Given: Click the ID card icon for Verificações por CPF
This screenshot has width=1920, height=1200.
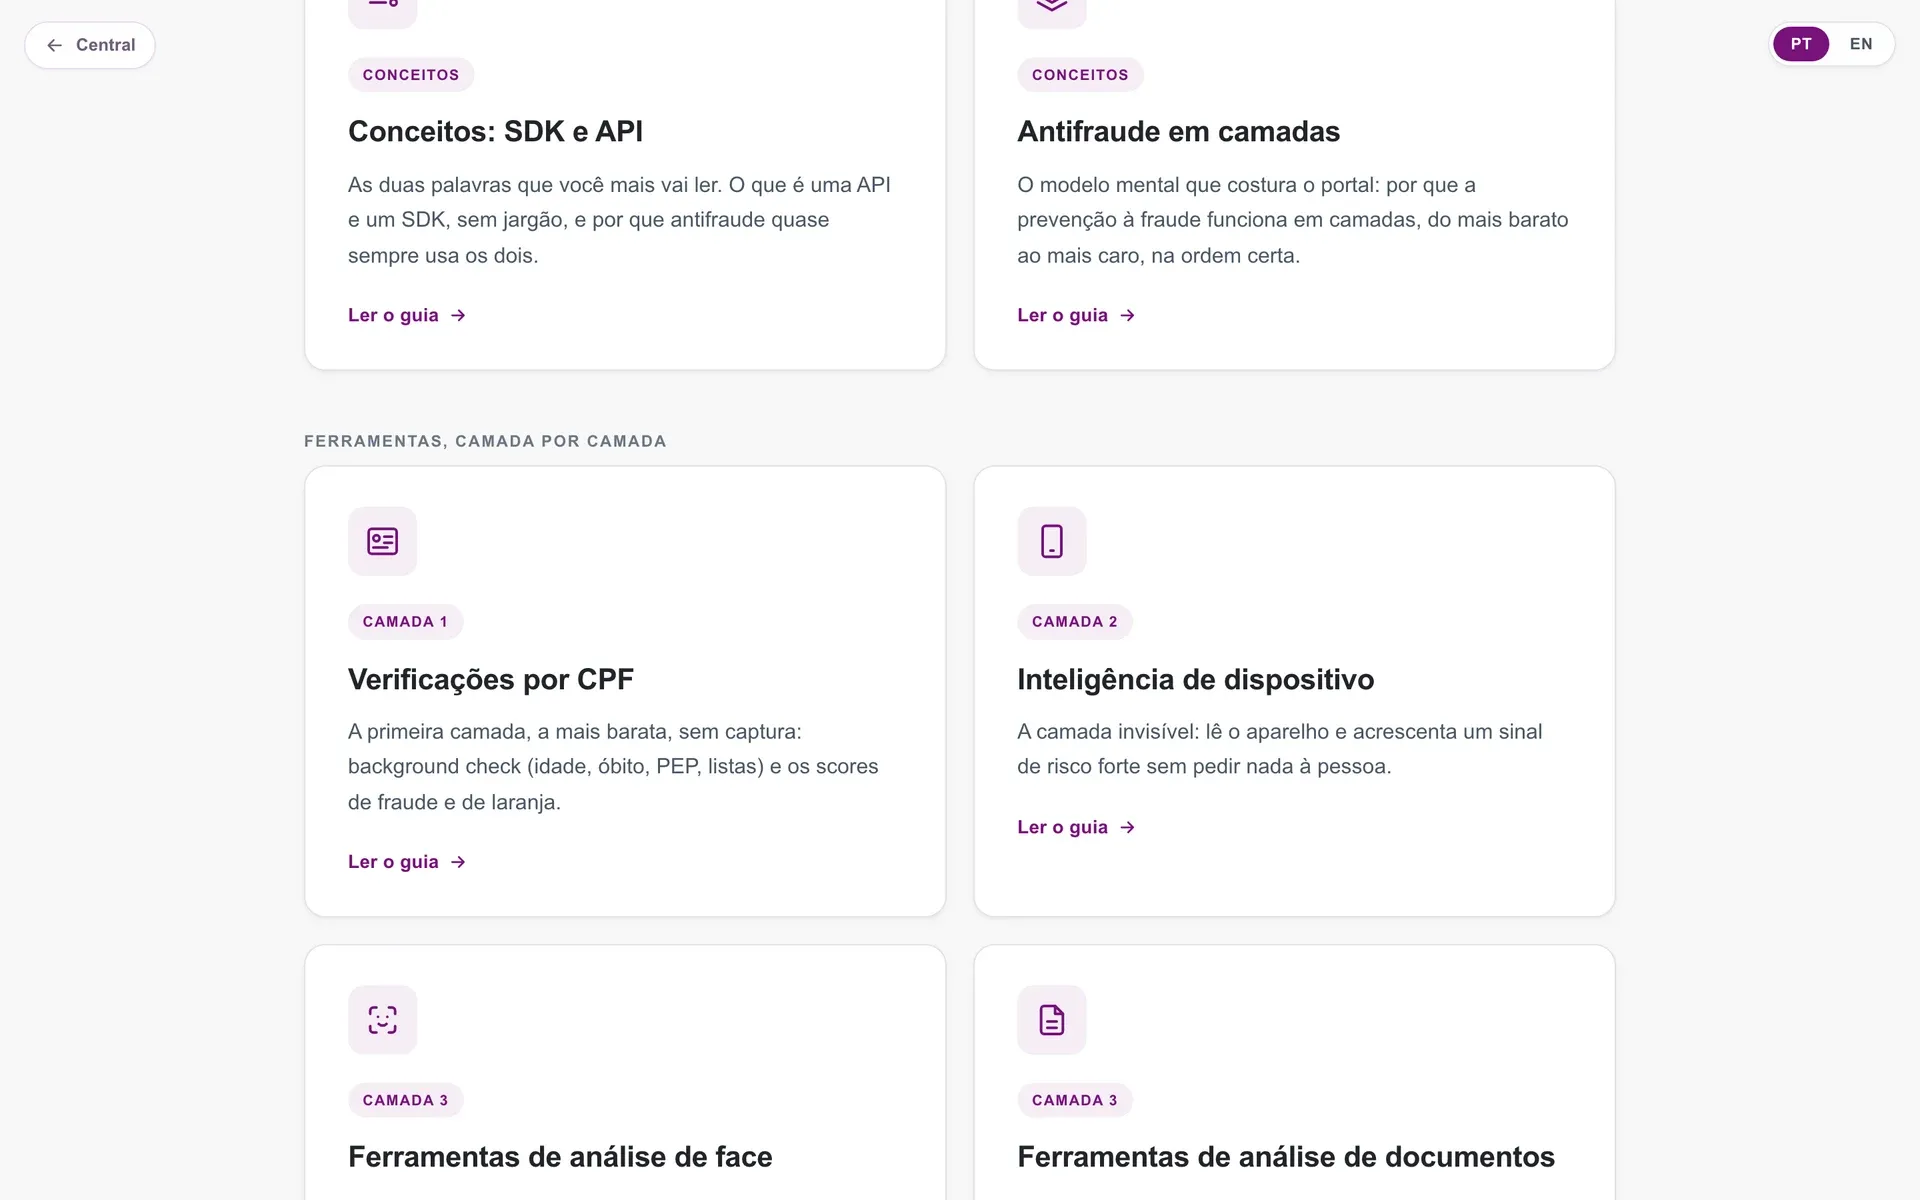Looking at the screenshot, I should pos(382,541).
